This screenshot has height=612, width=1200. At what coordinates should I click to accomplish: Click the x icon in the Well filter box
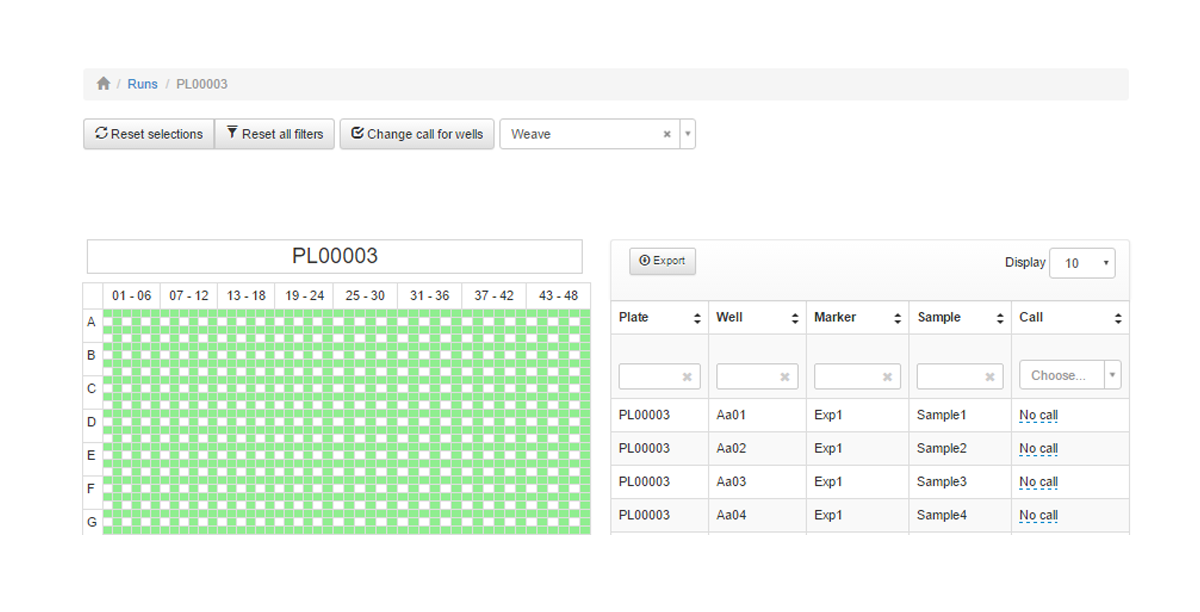[x=786, y=376]
